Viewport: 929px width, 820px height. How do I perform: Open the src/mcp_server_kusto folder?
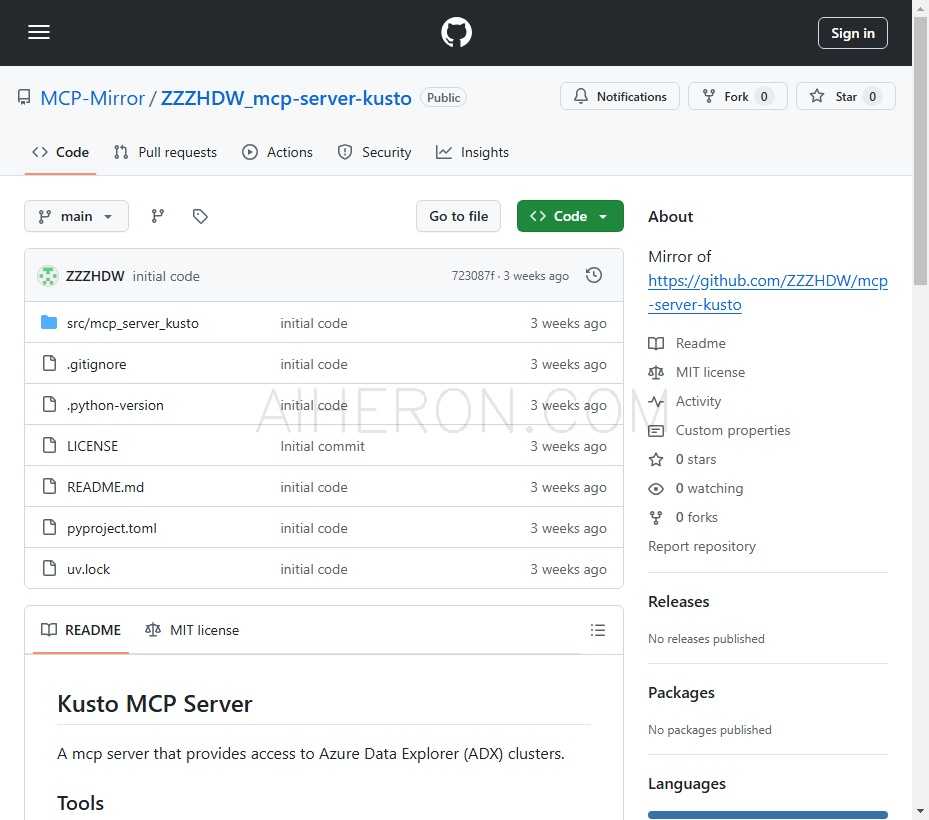[x=133, y=323]
